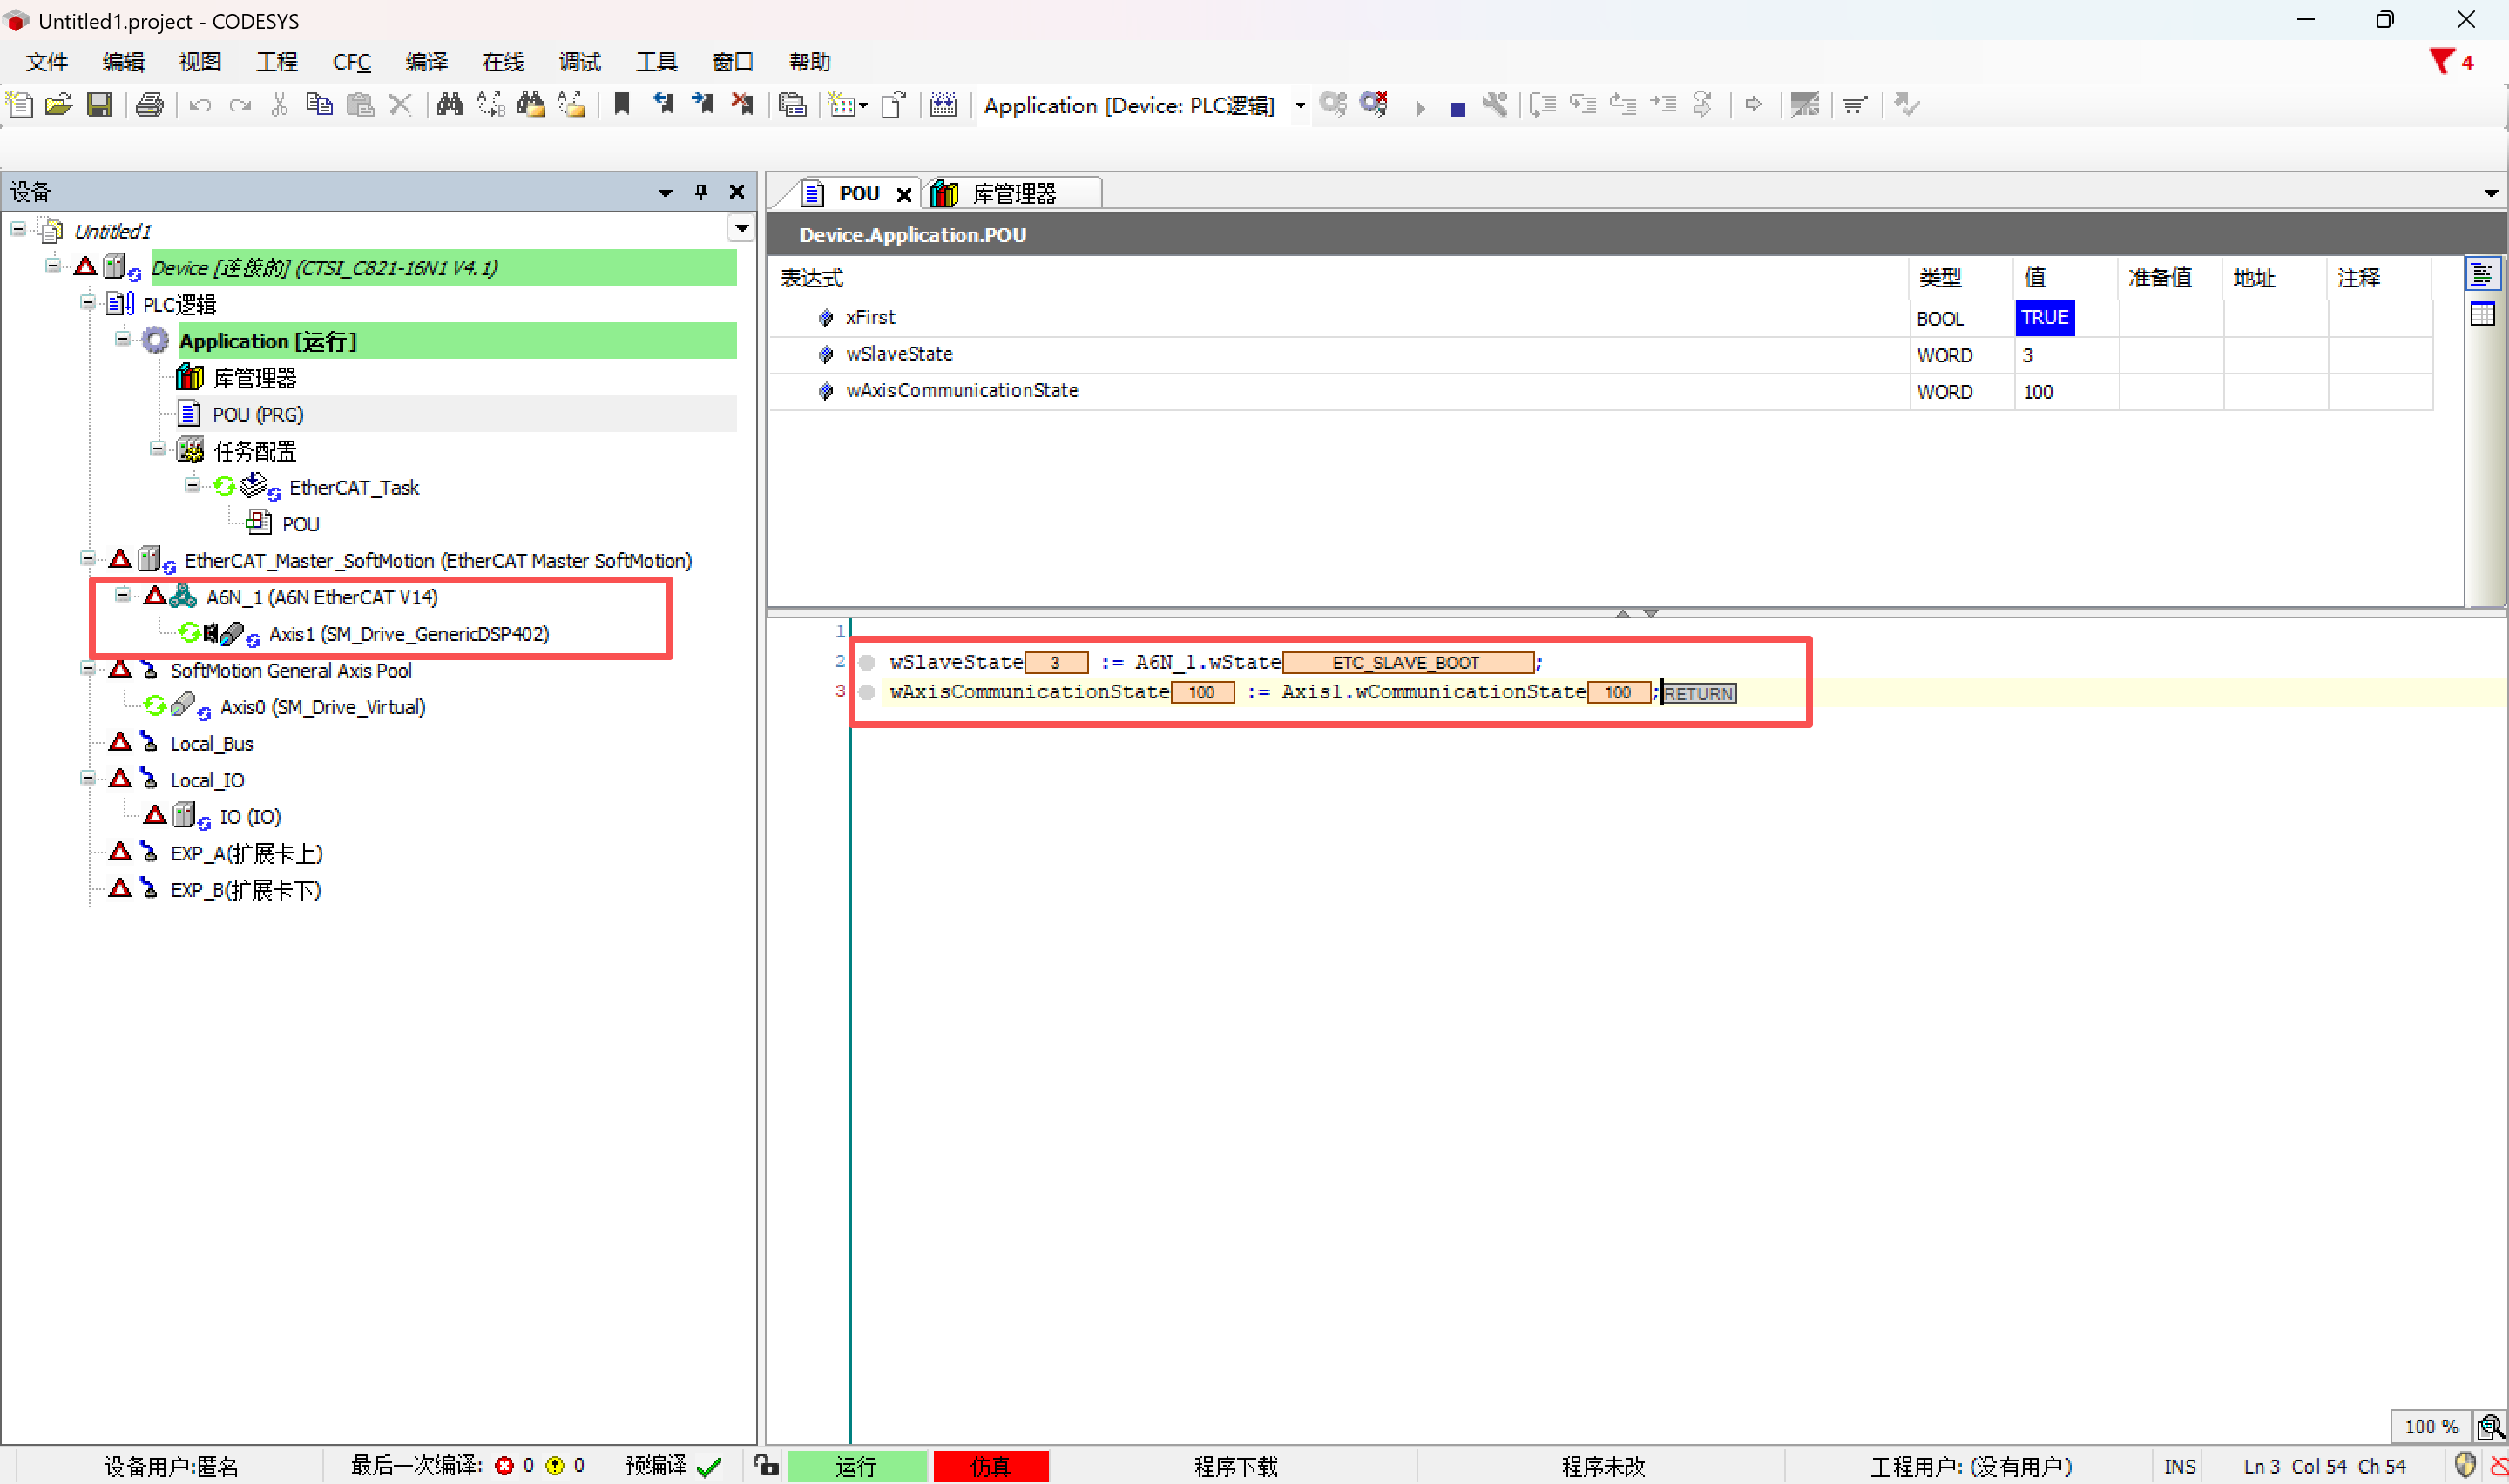
Task: Toggle breakpoint dot on code line 3
Action: point(867,692)
